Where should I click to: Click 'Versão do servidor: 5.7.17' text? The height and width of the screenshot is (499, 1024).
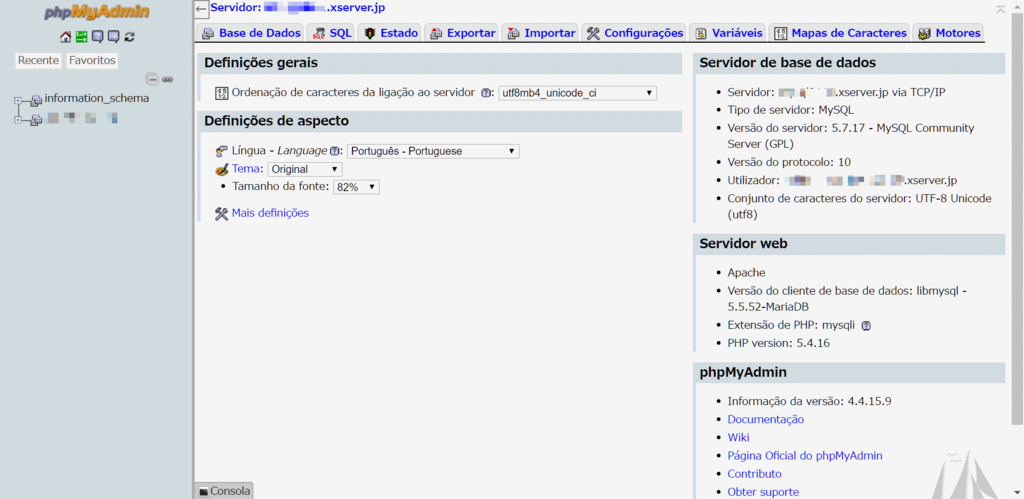(x=851, y=136)
